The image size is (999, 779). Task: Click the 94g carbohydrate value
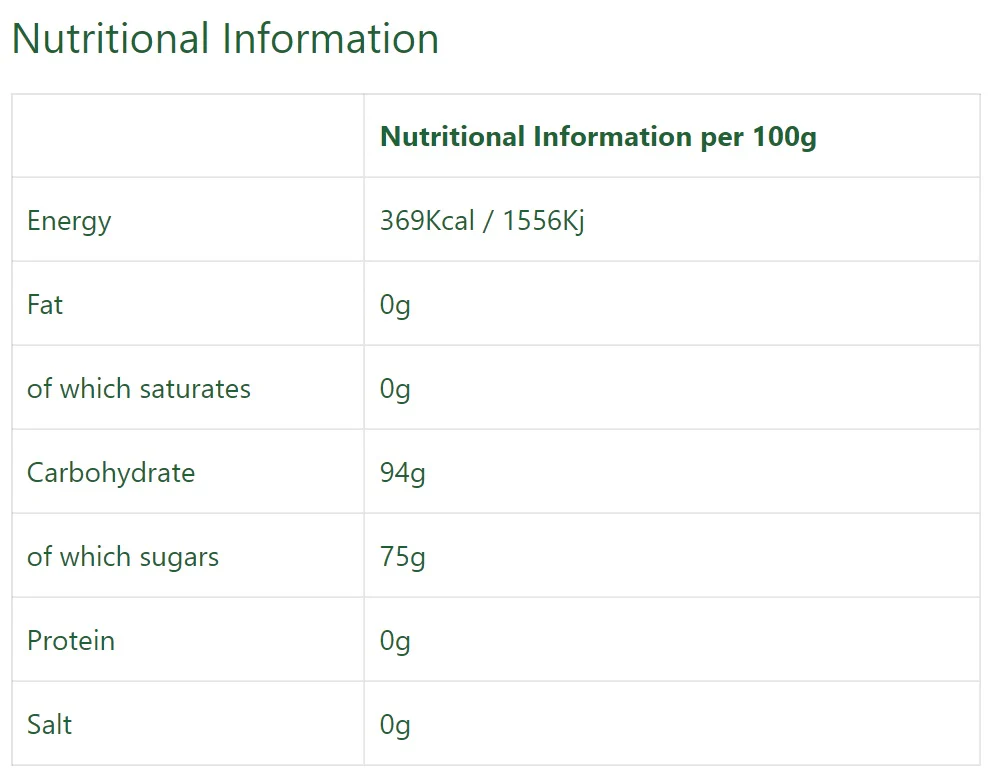(402, 473)
